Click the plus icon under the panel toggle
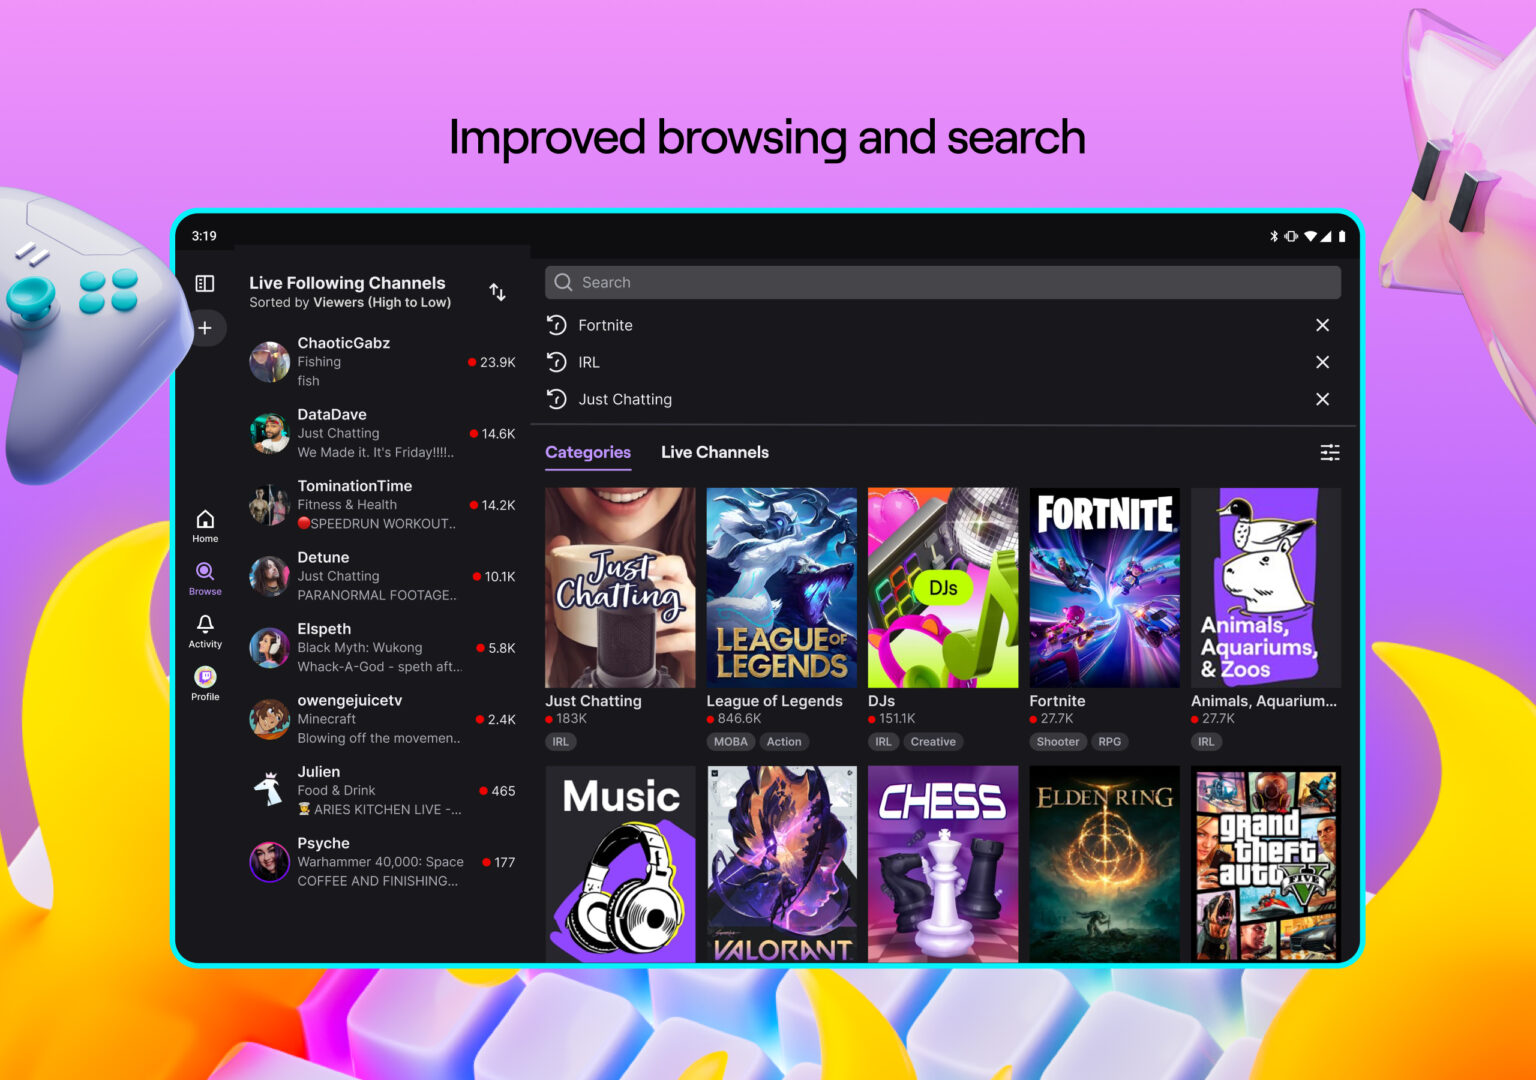Image resolution: width=1536 pixels, height=1080 pixels. [x=204, y=327]
